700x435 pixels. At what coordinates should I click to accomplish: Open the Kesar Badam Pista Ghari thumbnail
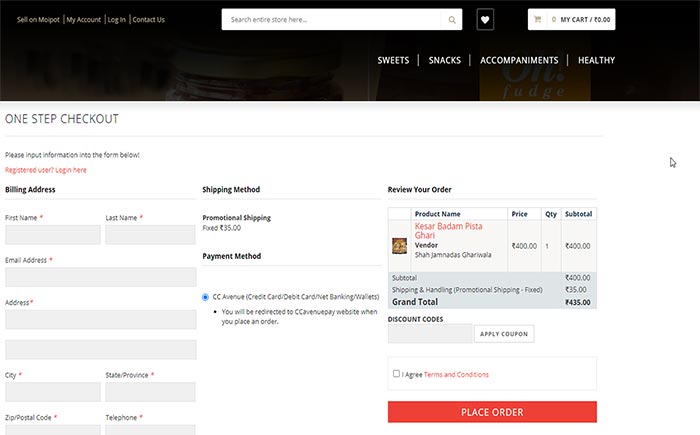pos(399,246)
